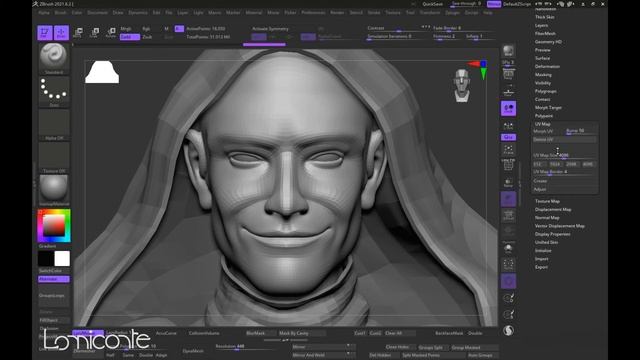Select the Draw mode button

[61, 33]
